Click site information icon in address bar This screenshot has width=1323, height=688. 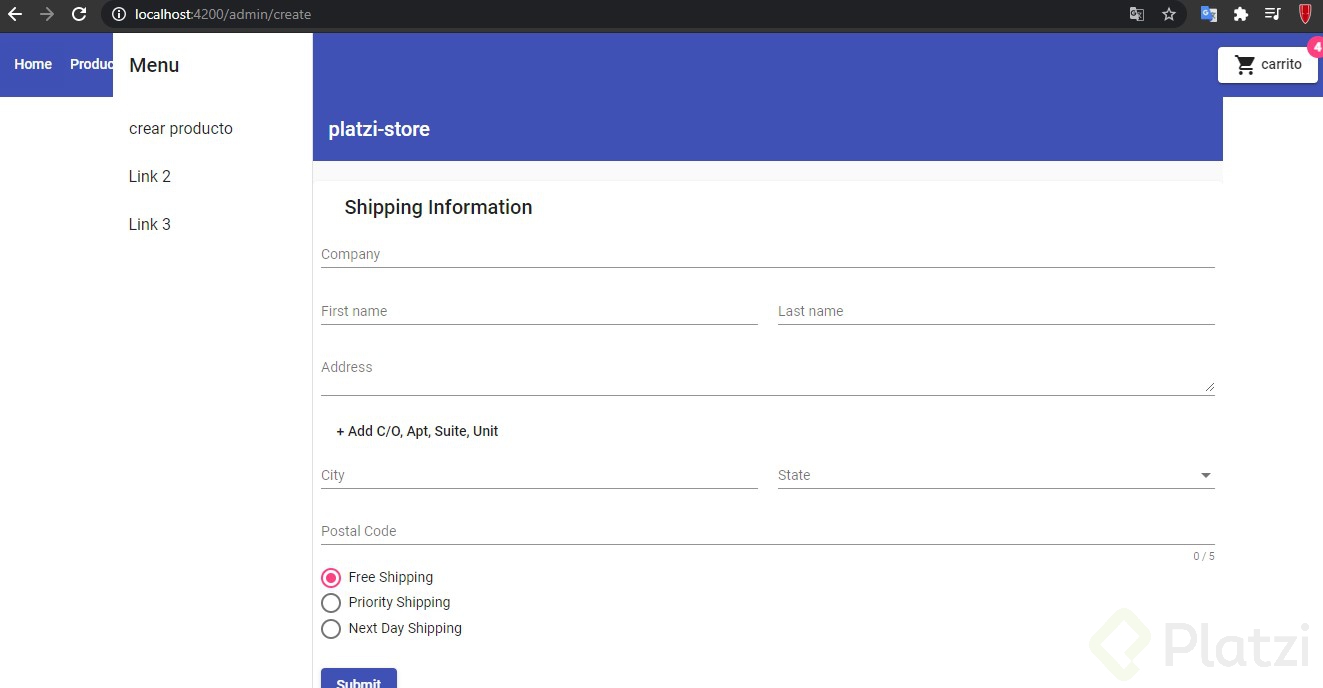click(119, 15)
